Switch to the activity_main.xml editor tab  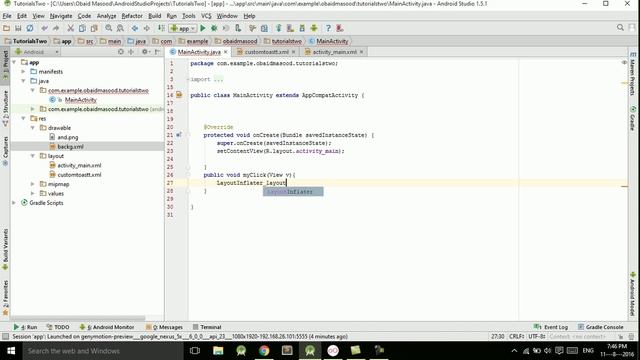(x=335, y=52)
